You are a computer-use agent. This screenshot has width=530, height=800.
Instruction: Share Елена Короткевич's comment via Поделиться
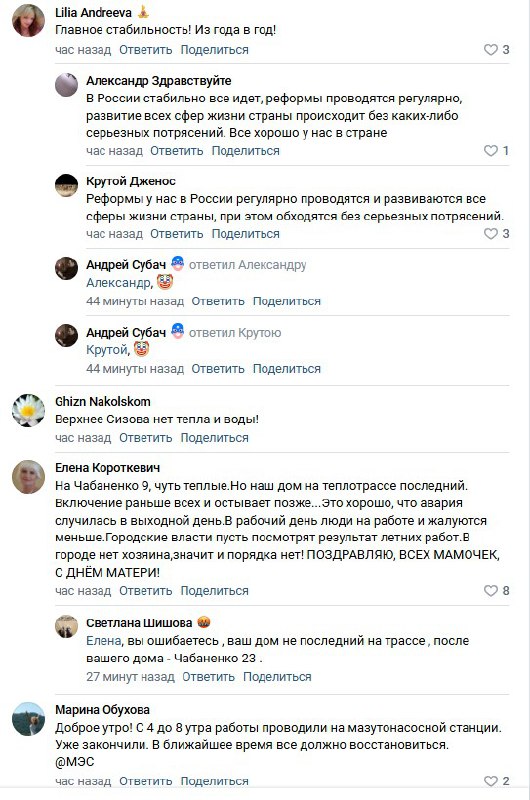pyautogui.click(x=214, y=591)
